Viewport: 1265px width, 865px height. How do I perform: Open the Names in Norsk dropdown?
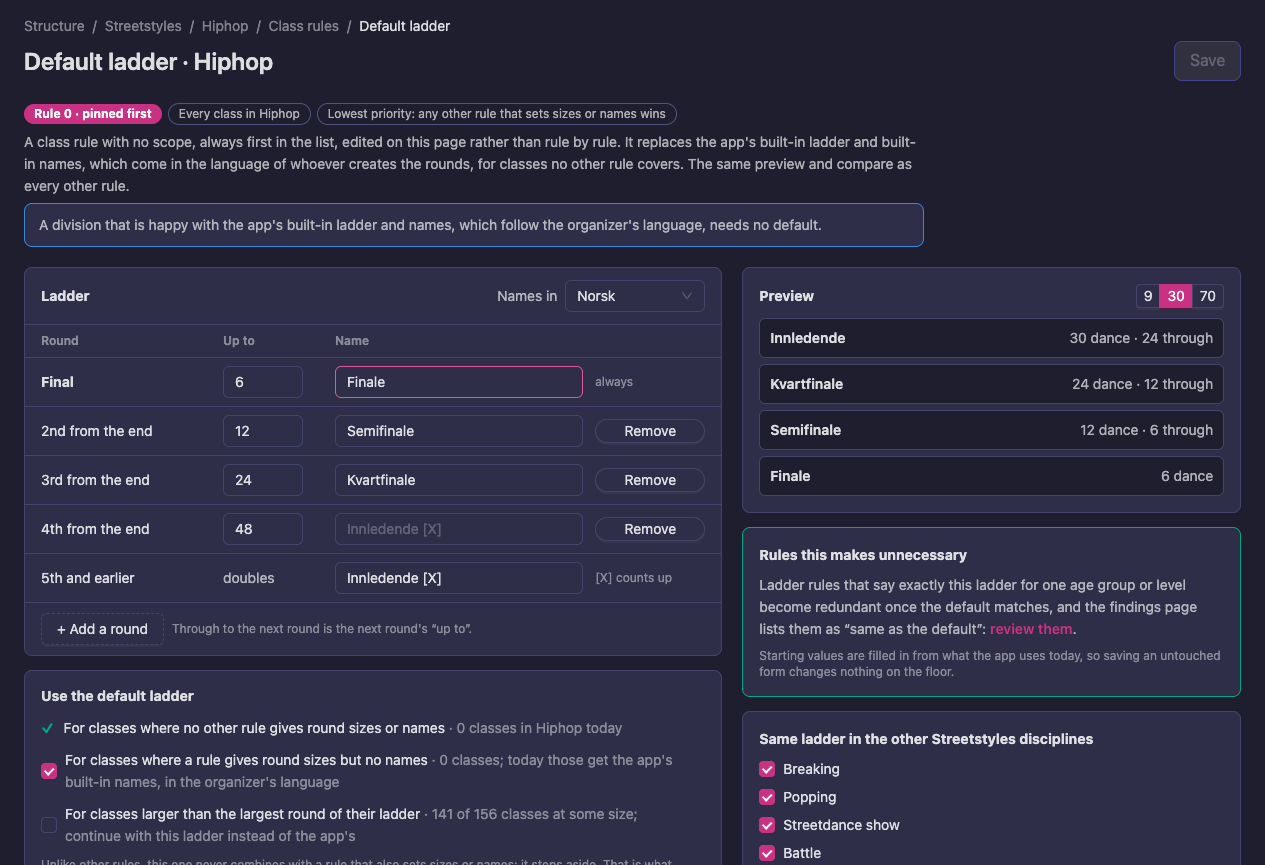(635, 296)
